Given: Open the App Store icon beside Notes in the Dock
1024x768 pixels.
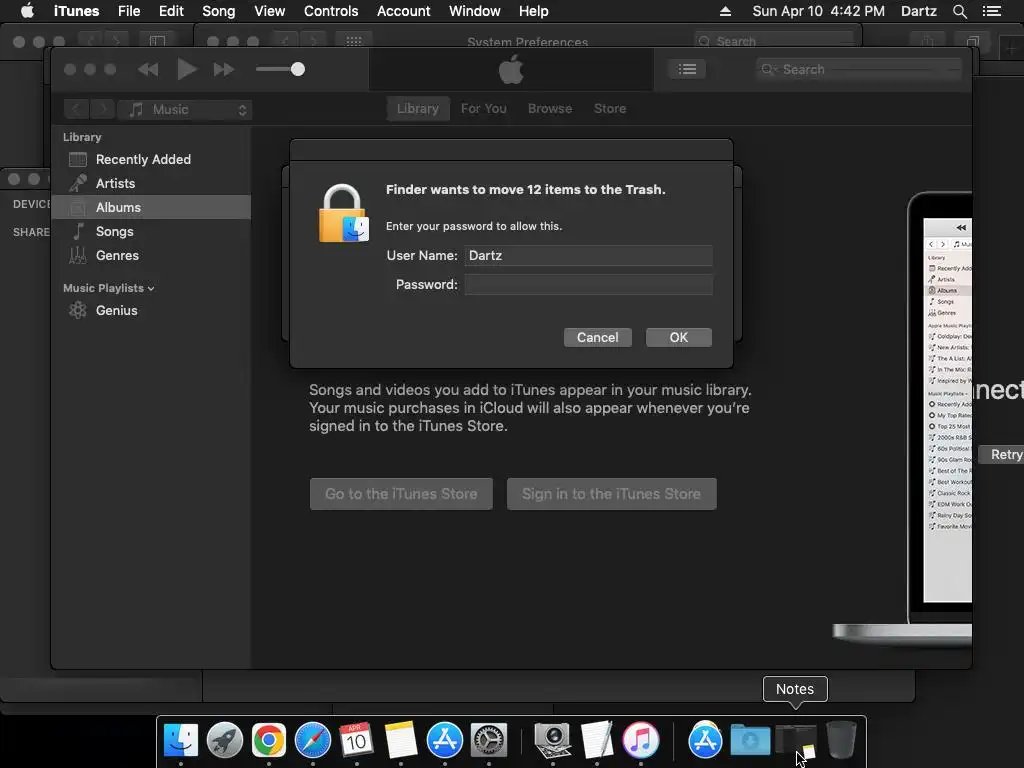Looking at the screenshot, I should (445, 740).
